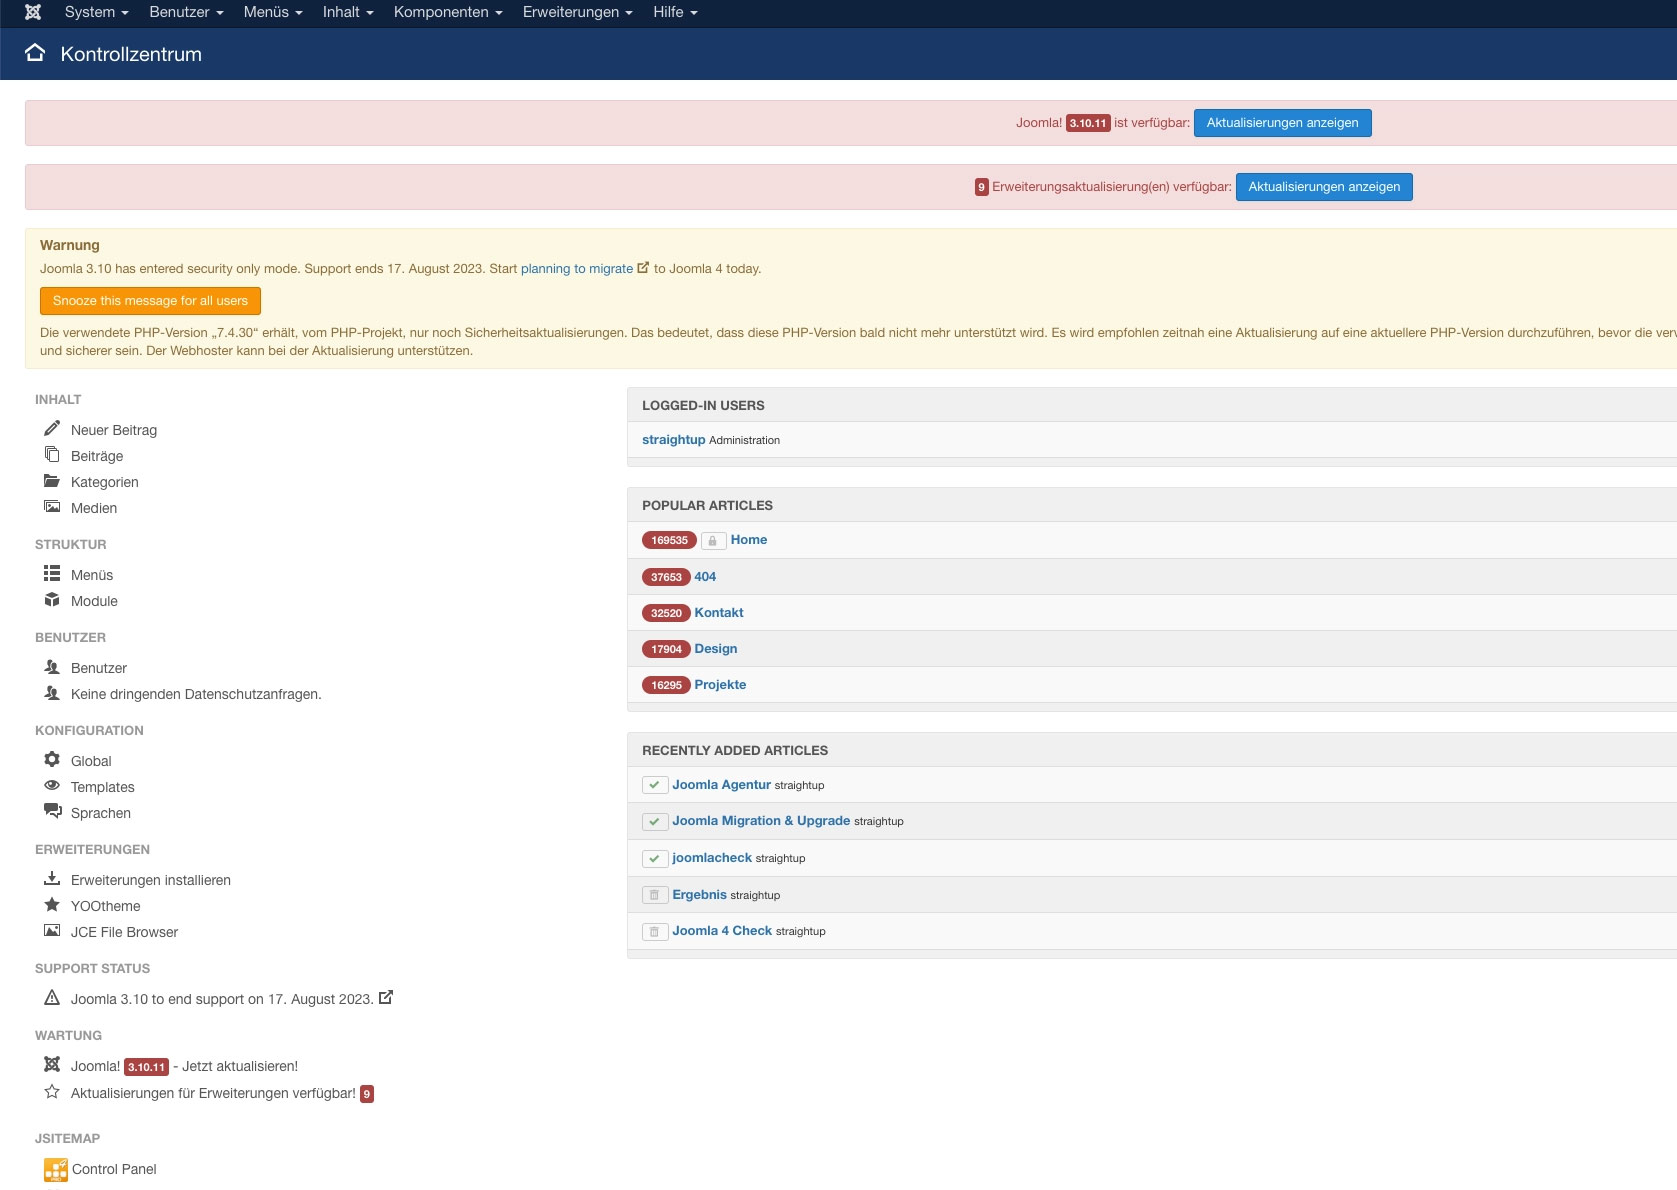Click the home icon beside Kontrollzentrum
Viewport: 1677px width, 1190px height.
35,53
